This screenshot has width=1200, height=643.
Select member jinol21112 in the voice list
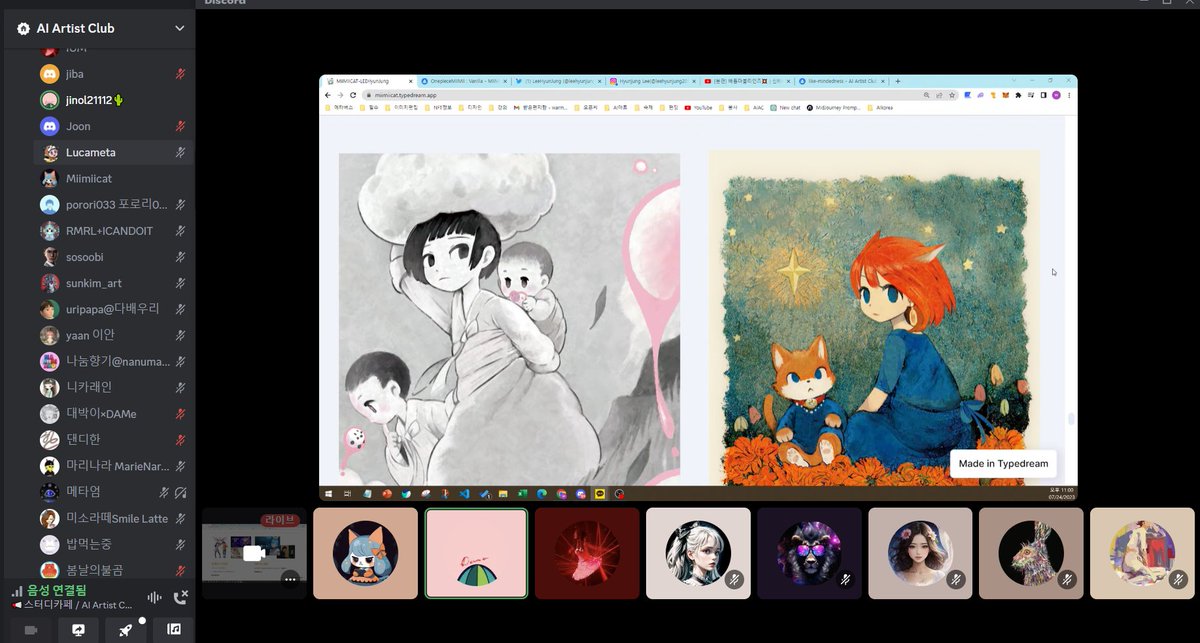(115, 100)
